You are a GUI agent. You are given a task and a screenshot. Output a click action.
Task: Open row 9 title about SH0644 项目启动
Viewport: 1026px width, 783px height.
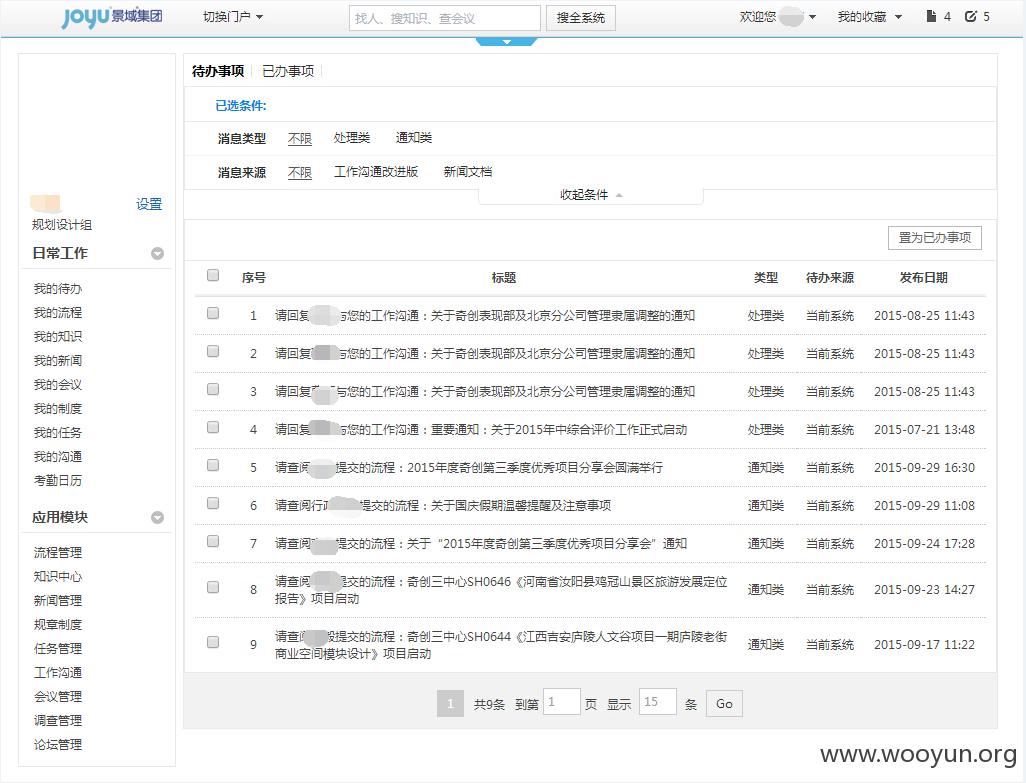501,644
